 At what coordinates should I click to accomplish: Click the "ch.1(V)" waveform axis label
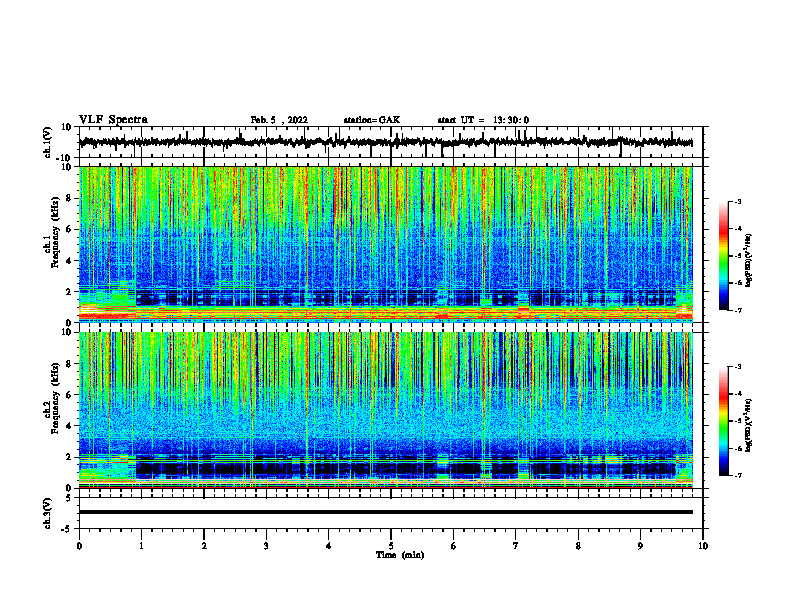click(x=48, y=142)
